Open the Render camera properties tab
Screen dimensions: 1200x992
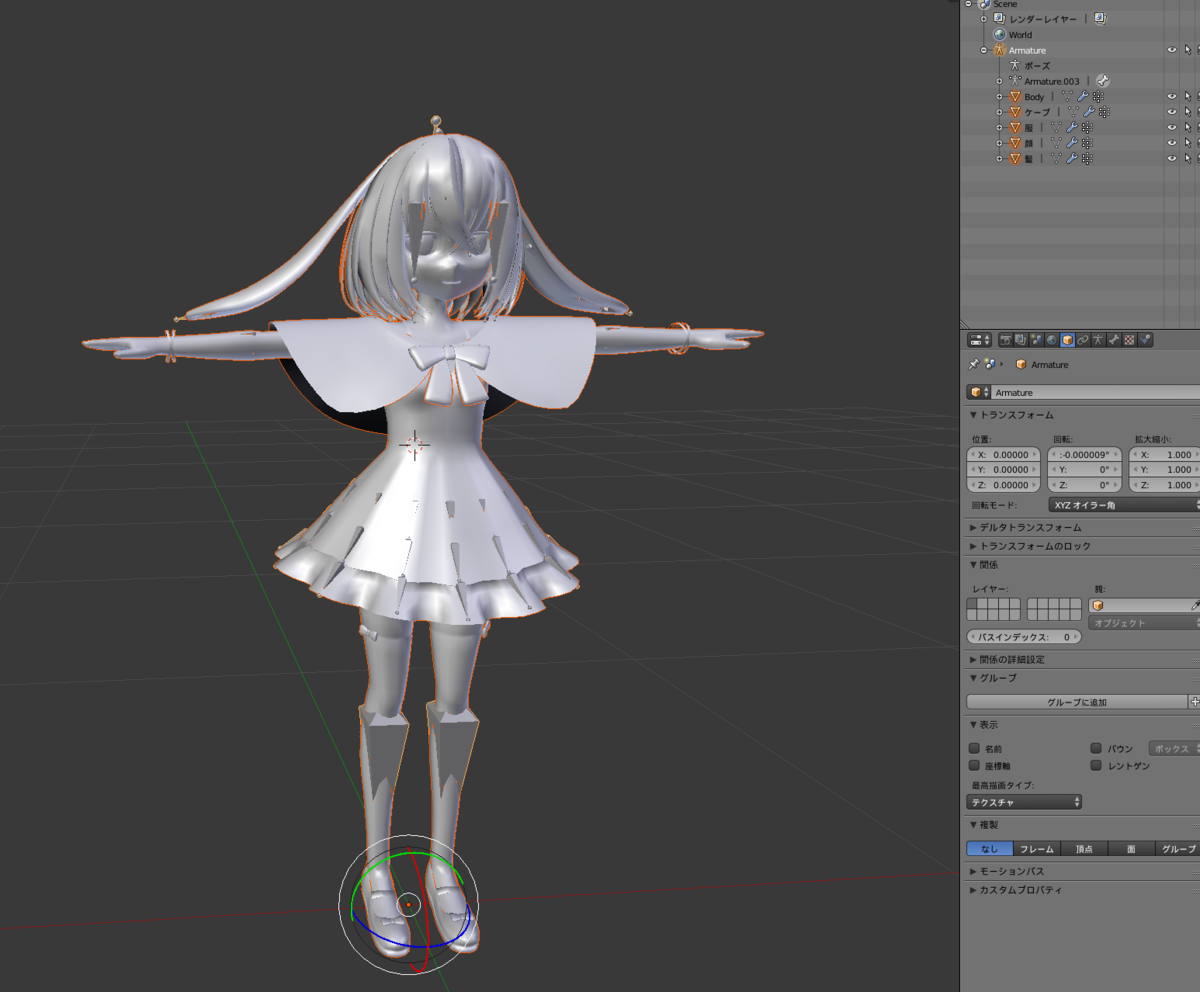pos(1006,340)
